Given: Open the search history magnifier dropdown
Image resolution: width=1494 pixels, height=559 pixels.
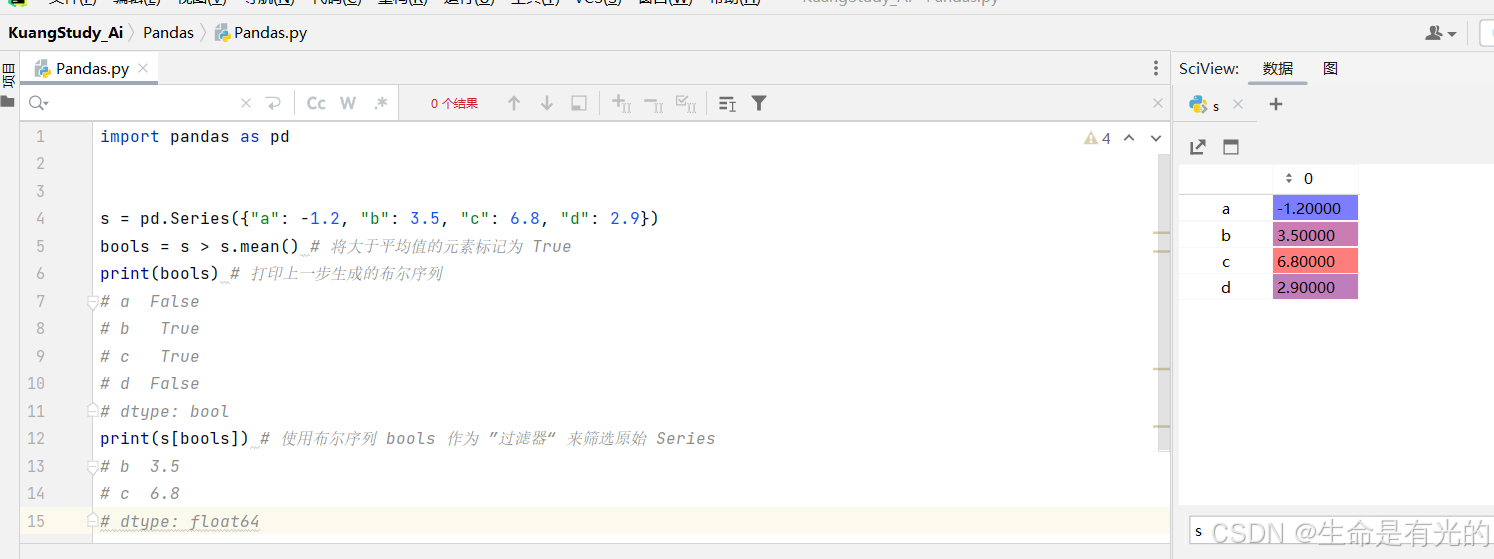Looking at the screenshot, I should pos(39,103).
